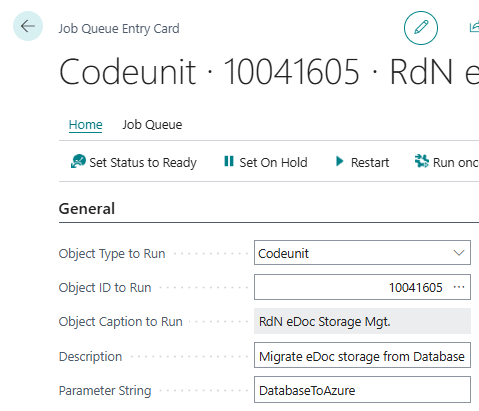Screen dimensions: 479x411
Task: Click the Set Status to Ready icon
Action: (x=78, y=162)
